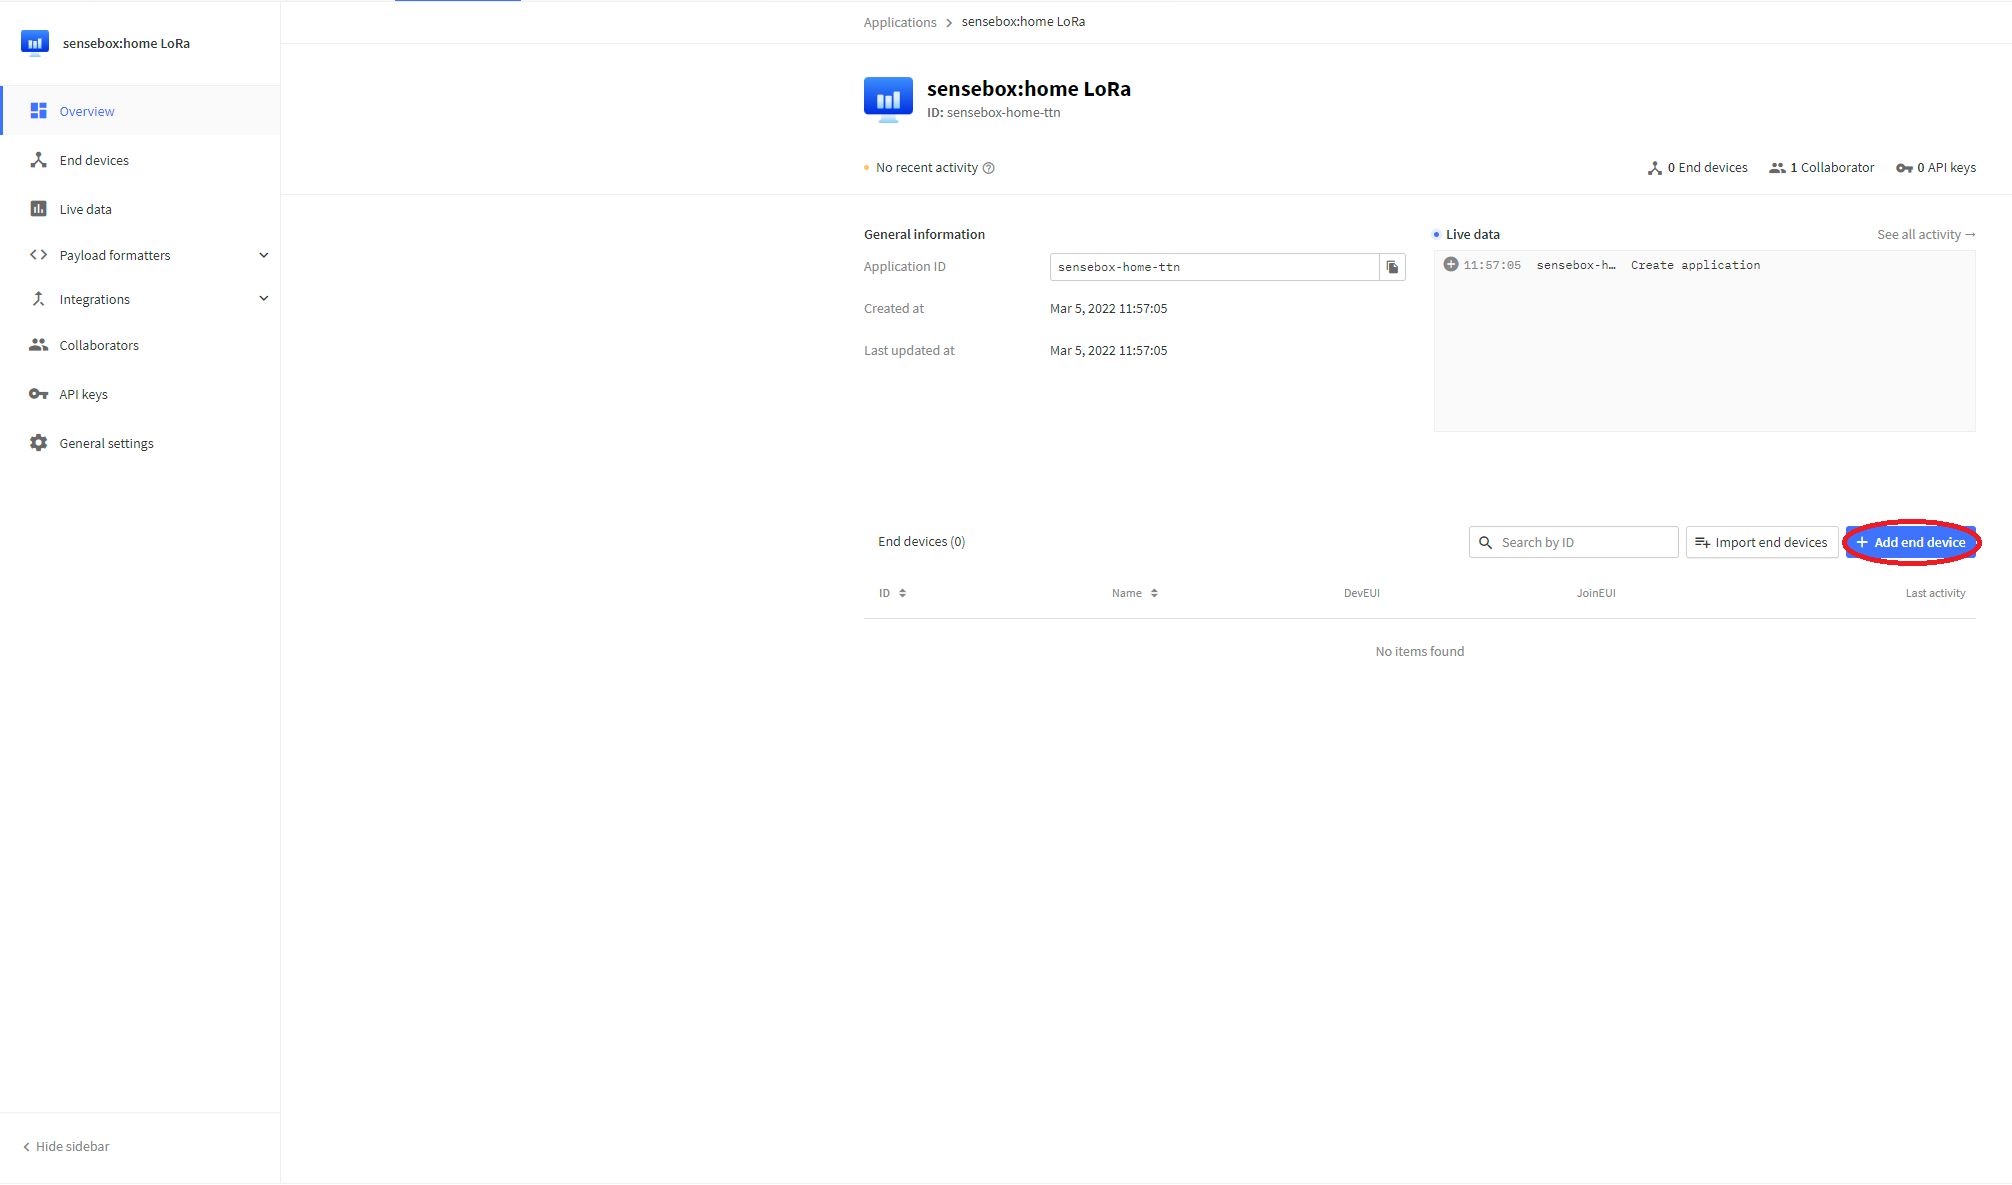Click Add end device button

[1910, 542]
